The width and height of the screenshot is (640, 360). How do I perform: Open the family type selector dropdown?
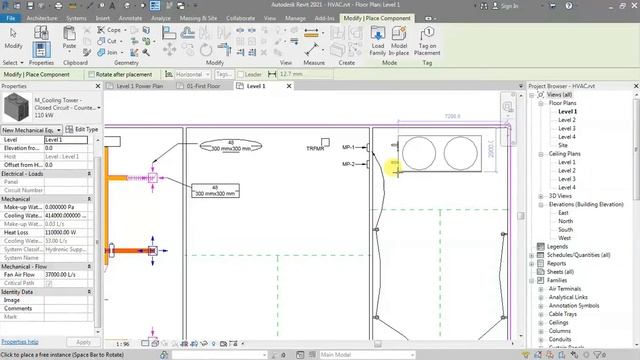99,108
